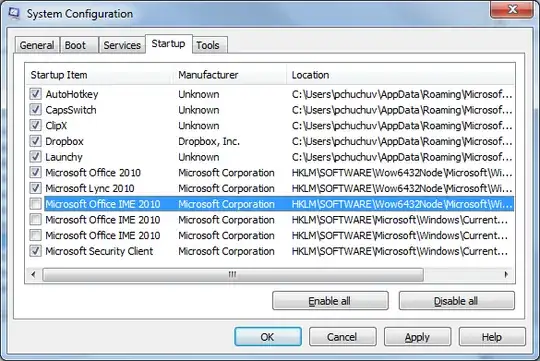
Task: Click the Apply button
Action: pos(417,337)
